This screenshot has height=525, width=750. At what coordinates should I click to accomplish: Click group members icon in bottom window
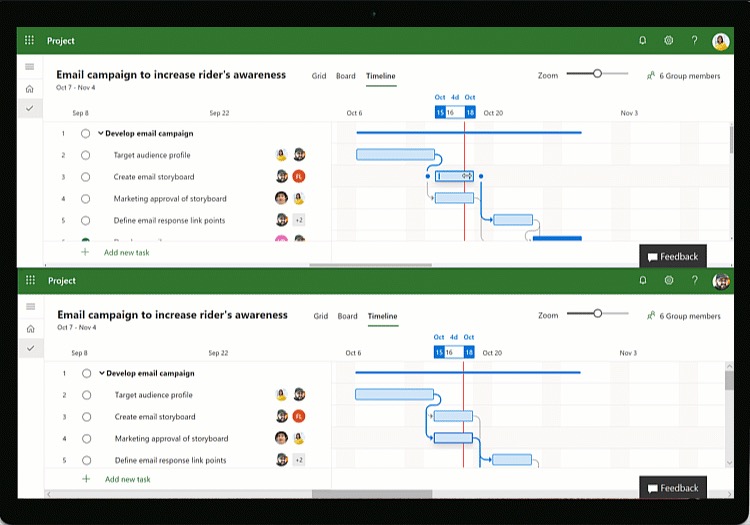coord(651,316)
